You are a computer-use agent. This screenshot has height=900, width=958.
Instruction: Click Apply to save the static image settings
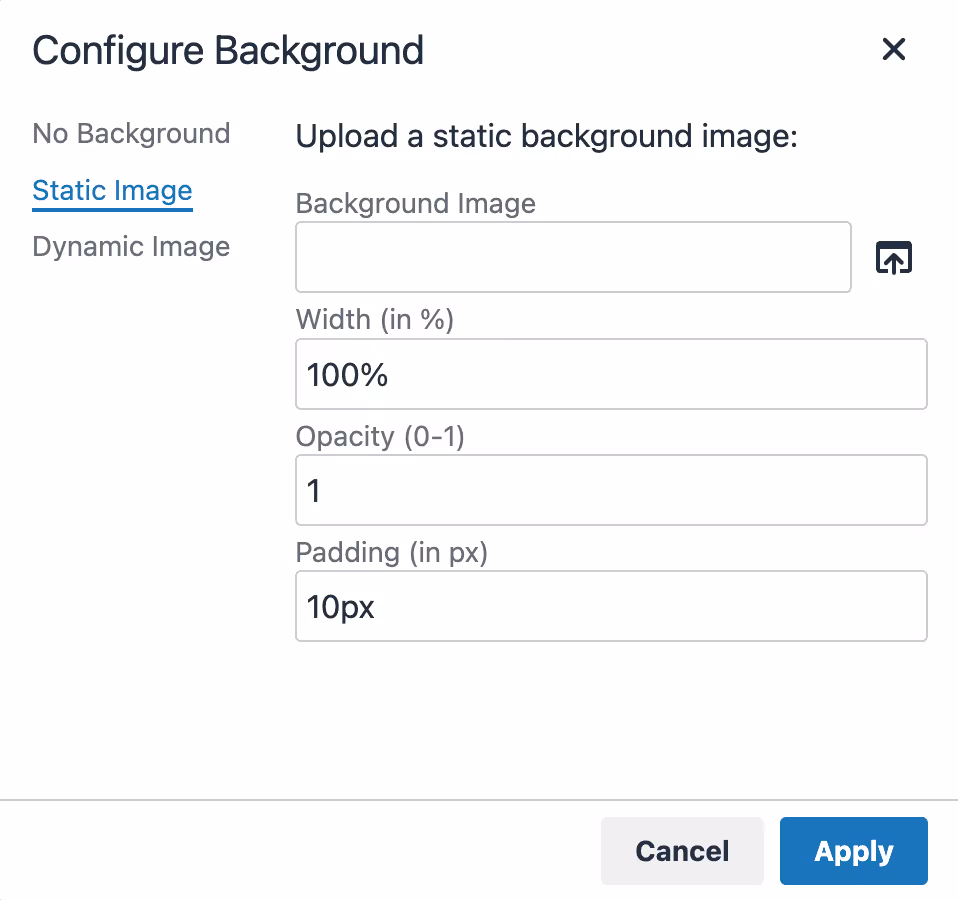853,851
